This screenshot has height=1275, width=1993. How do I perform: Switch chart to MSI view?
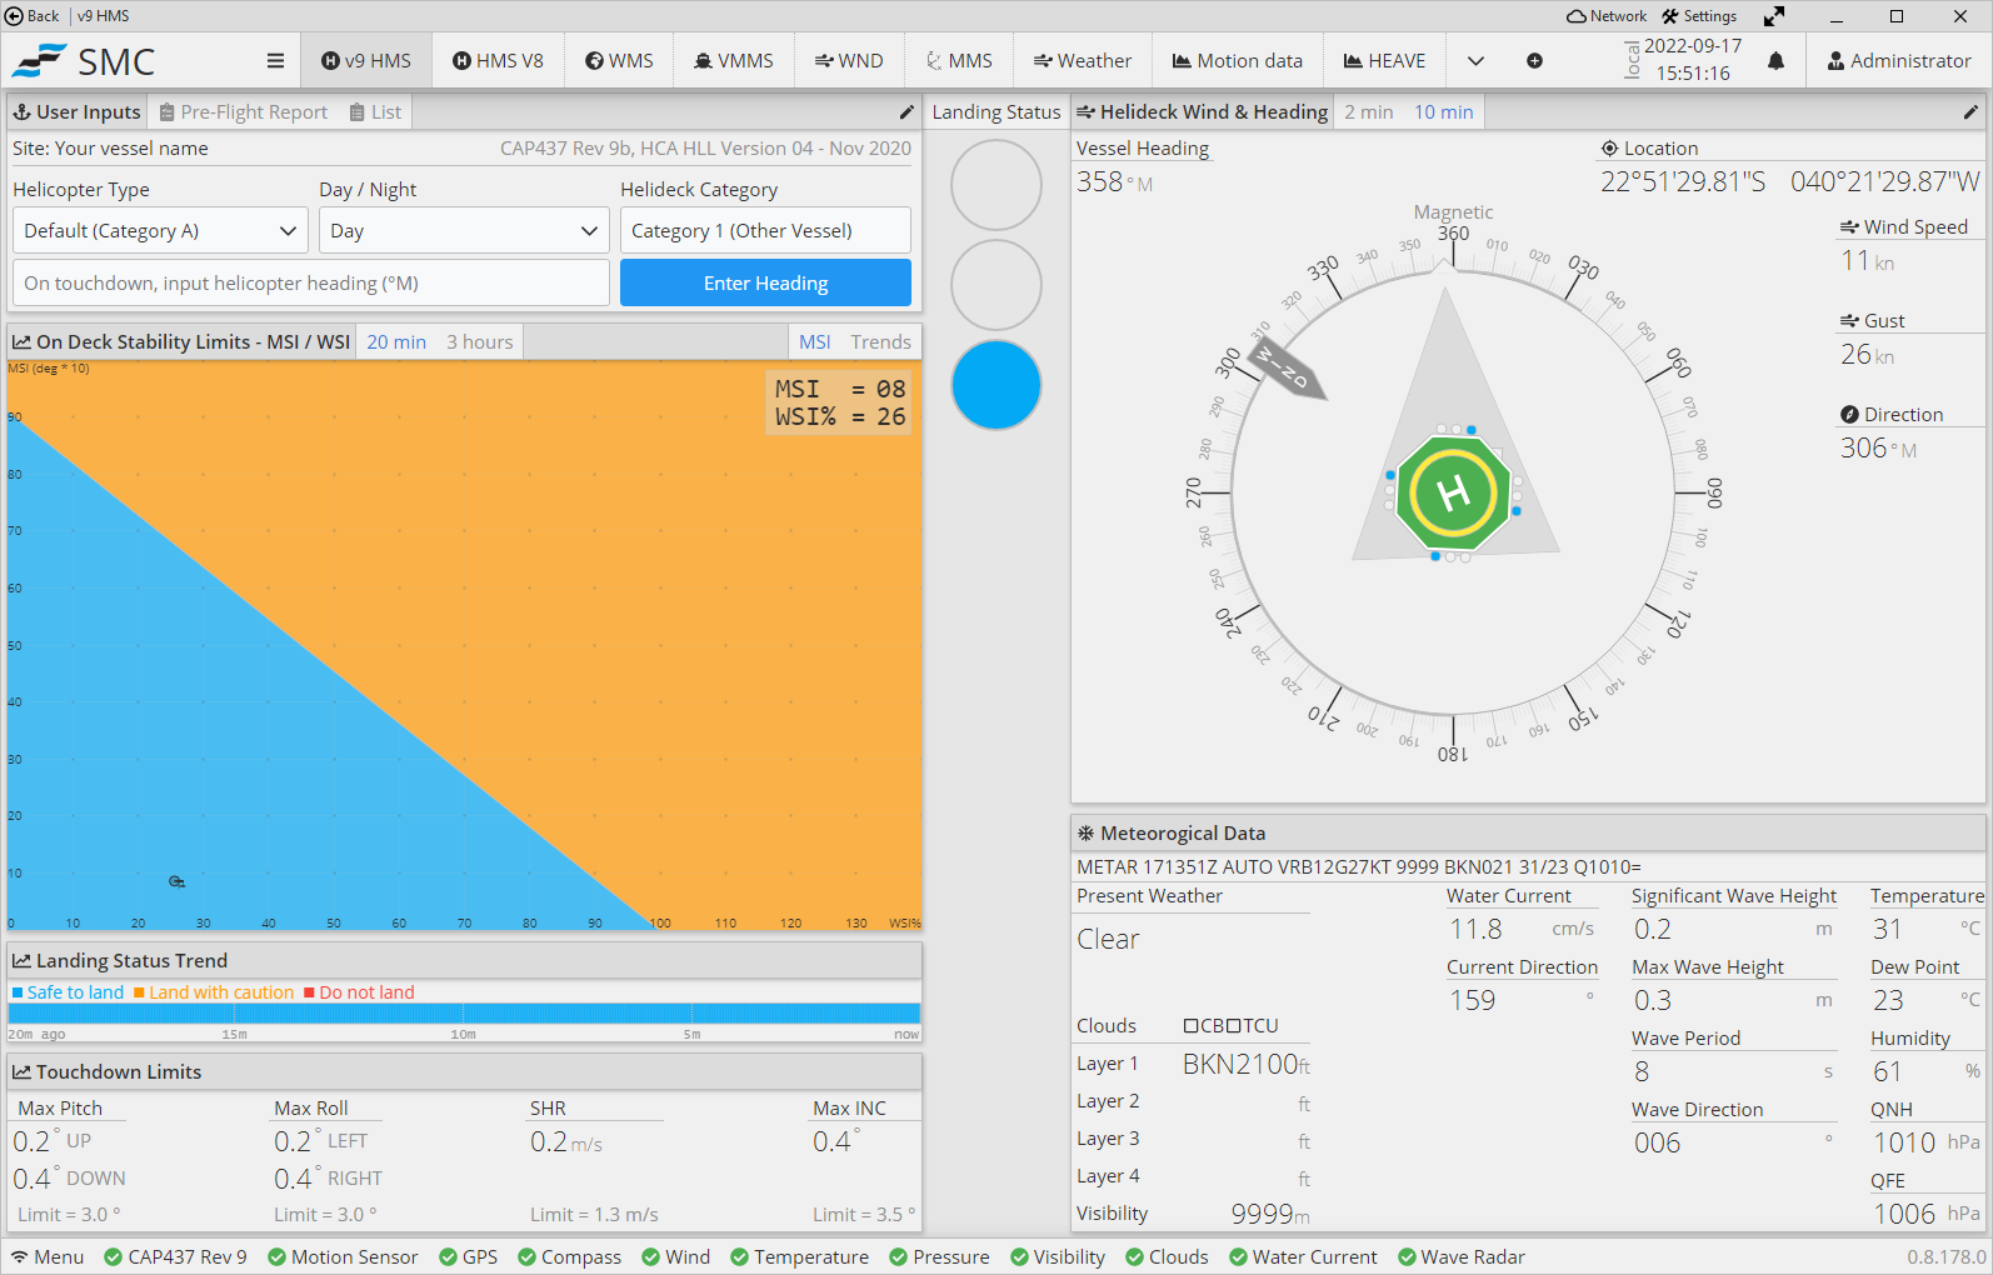[x=814, y=342]
